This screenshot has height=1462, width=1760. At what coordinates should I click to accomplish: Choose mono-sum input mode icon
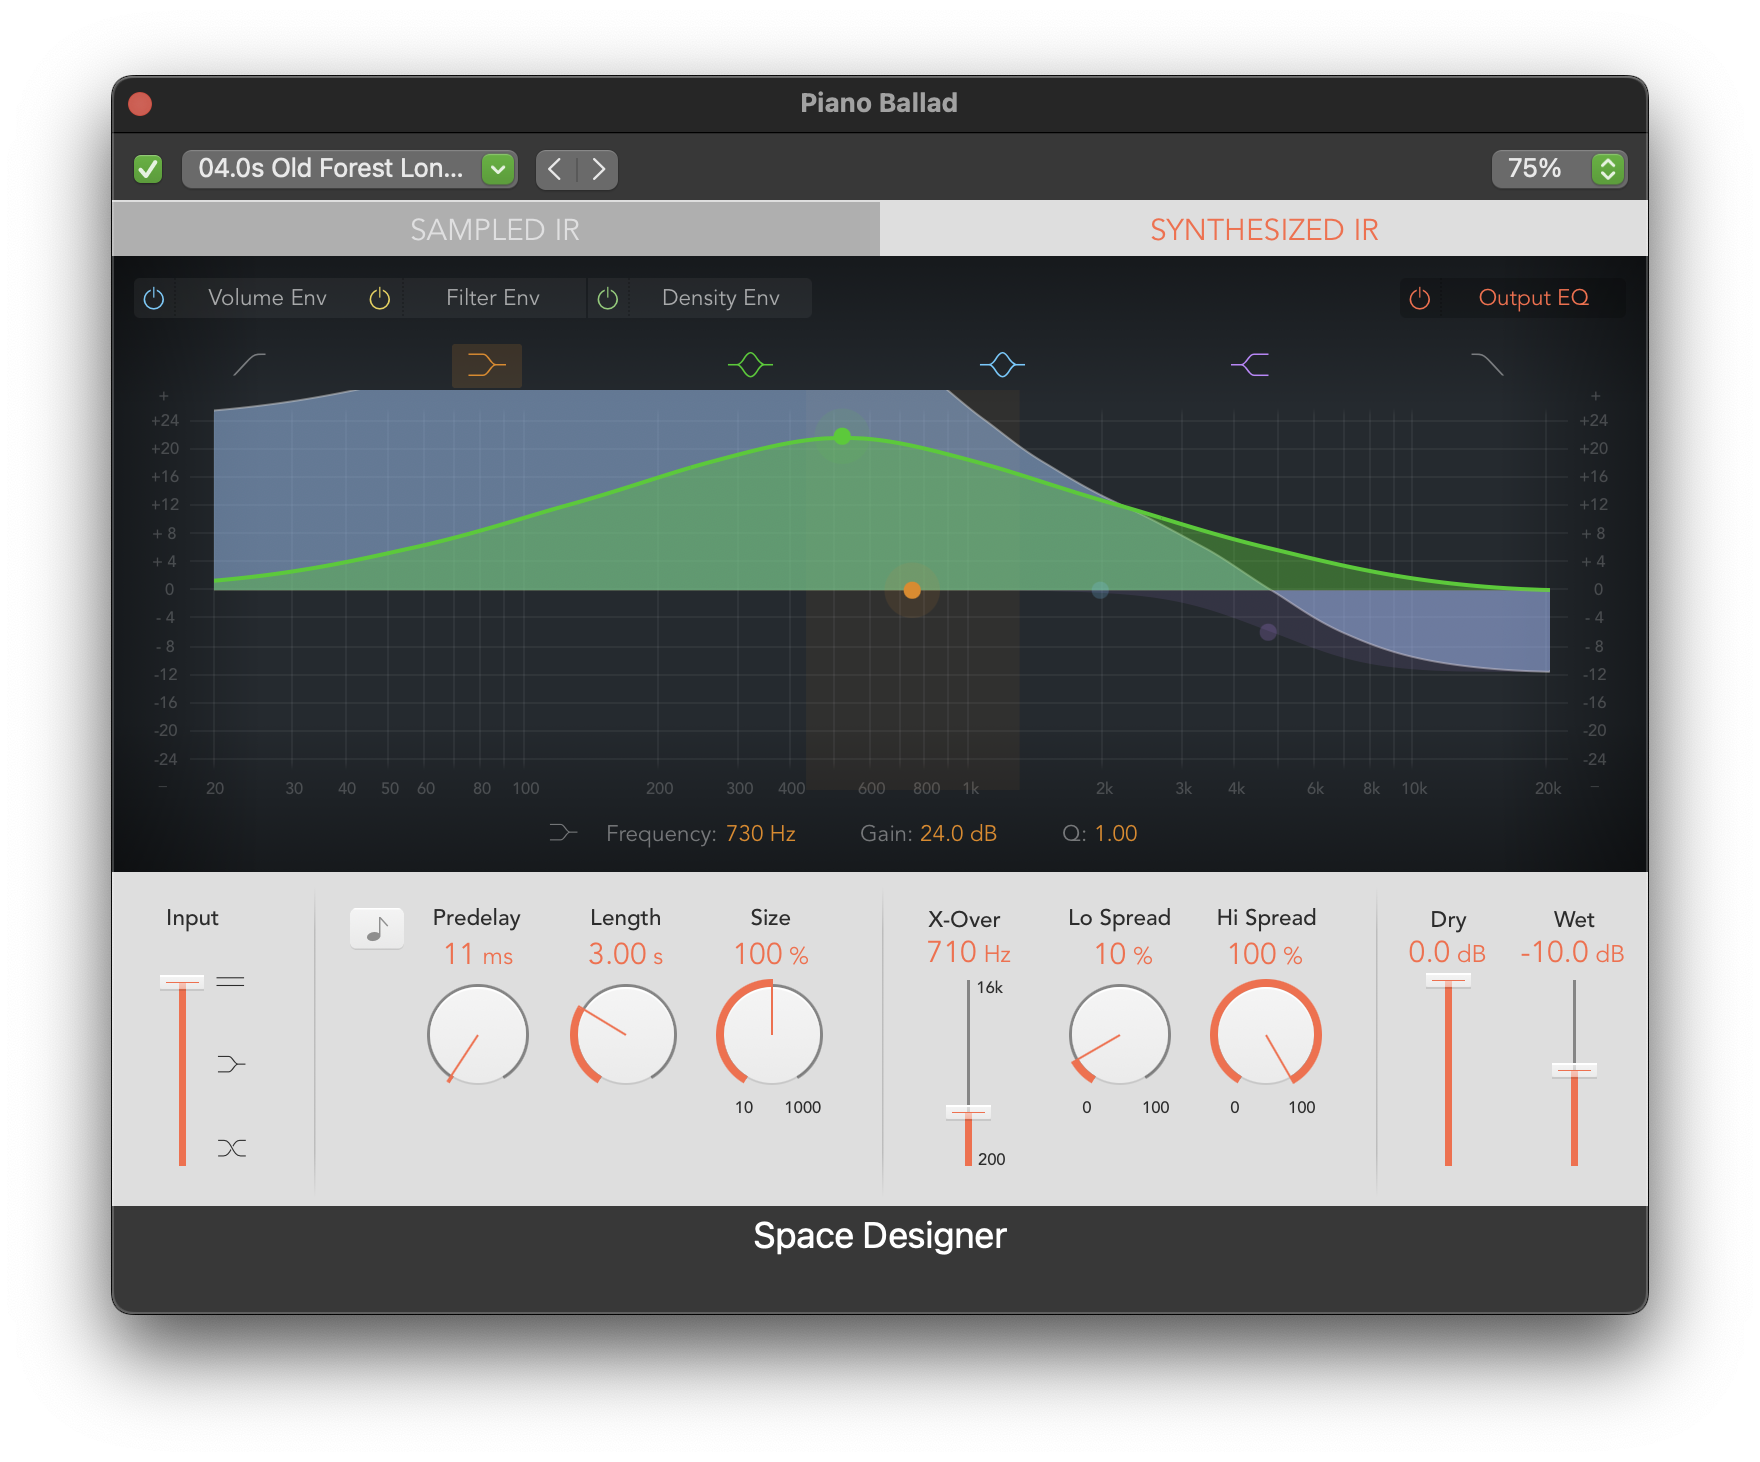click(231, 1064)
